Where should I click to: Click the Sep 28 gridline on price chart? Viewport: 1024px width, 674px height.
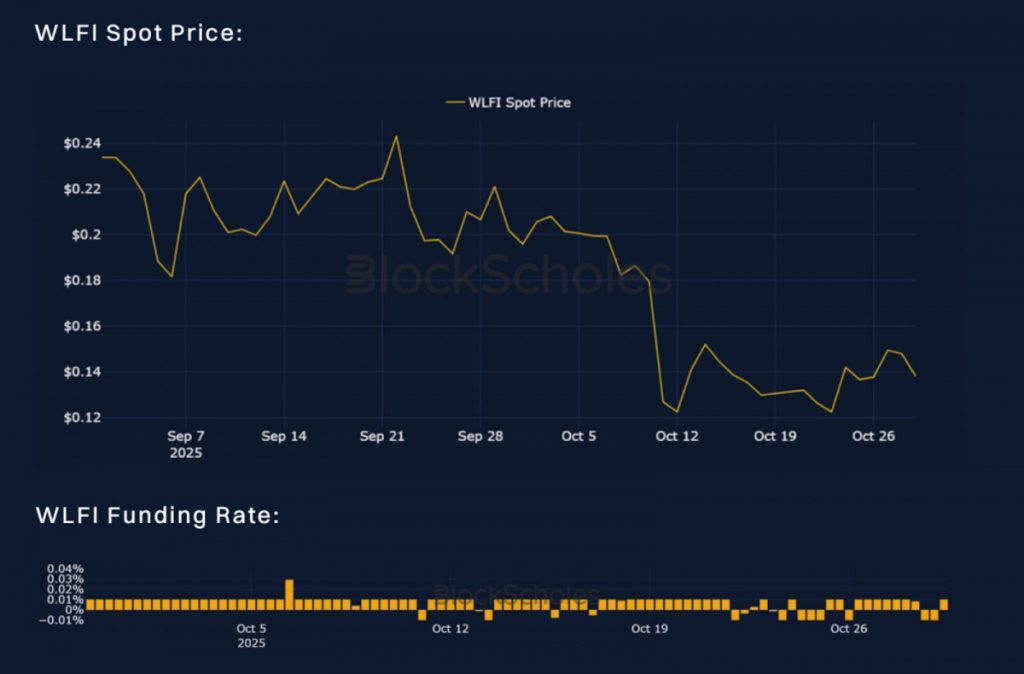click(x=480, y=280)
